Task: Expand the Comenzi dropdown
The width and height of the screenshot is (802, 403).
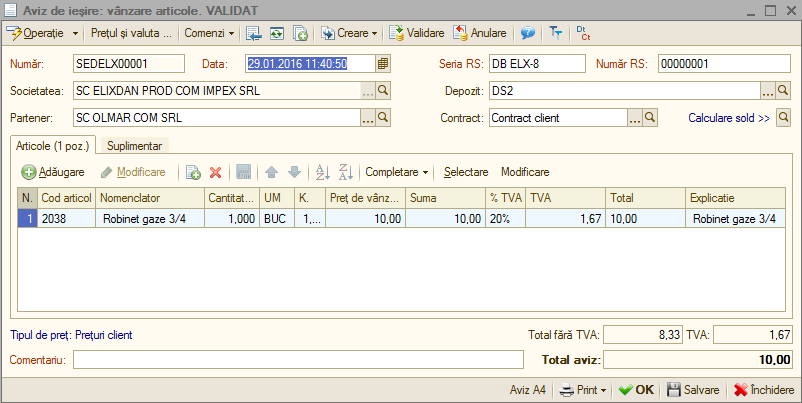Action: point(209,33)
